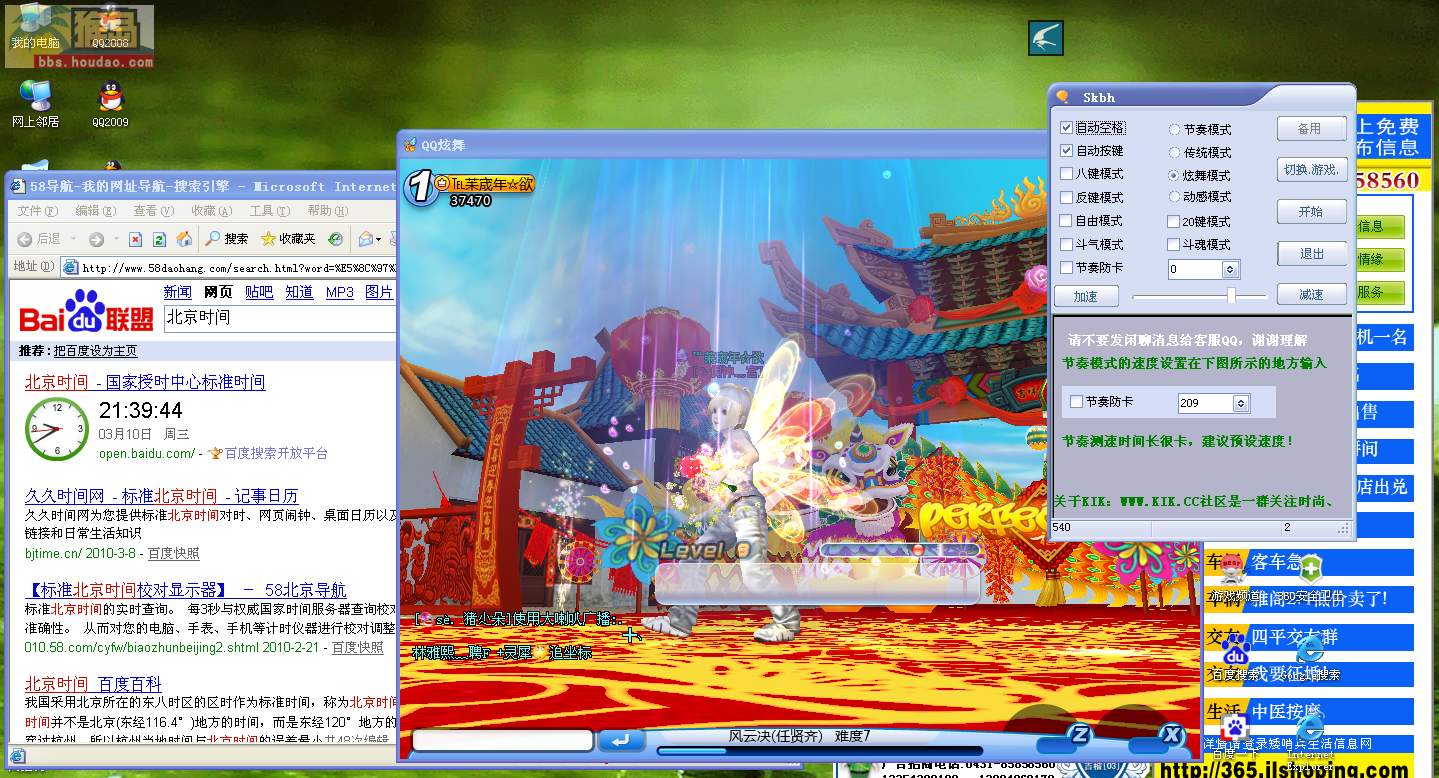Image resolution: width=1439 pixels, height=778 pixels.
Task: Open the 贴吧 tab on Baidu
Action: point(259,292)
